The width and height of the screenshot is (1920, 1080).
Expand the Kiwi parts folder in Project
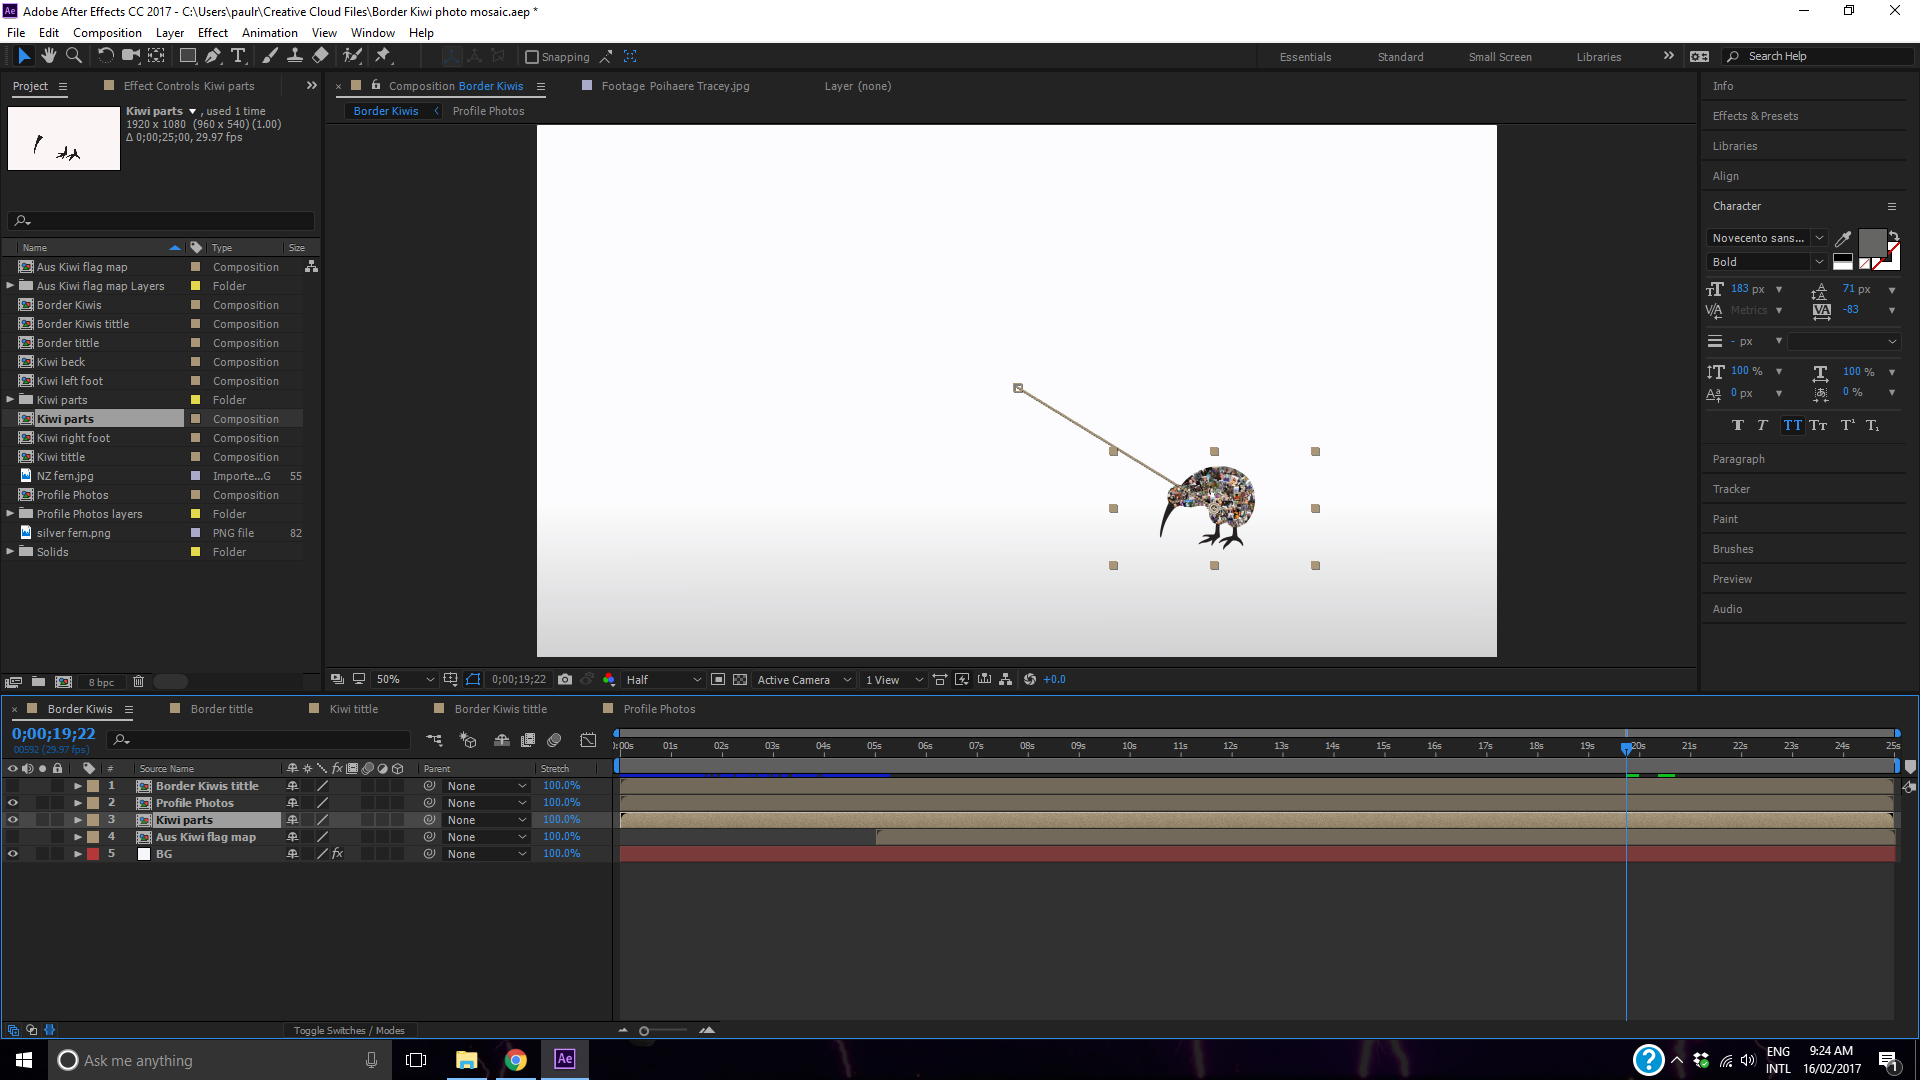coord(10,400)
